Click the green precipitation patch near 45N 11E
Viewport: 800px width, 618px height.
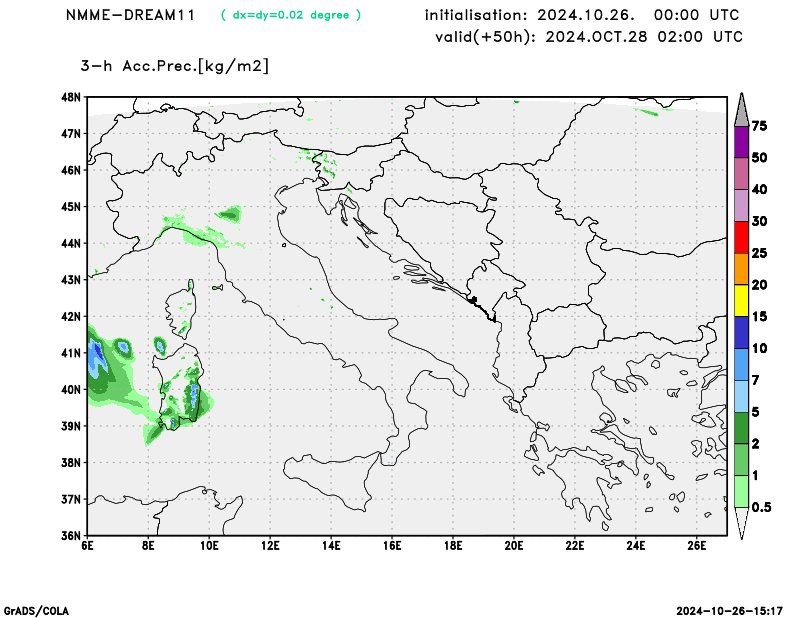(x=229, y=214)
